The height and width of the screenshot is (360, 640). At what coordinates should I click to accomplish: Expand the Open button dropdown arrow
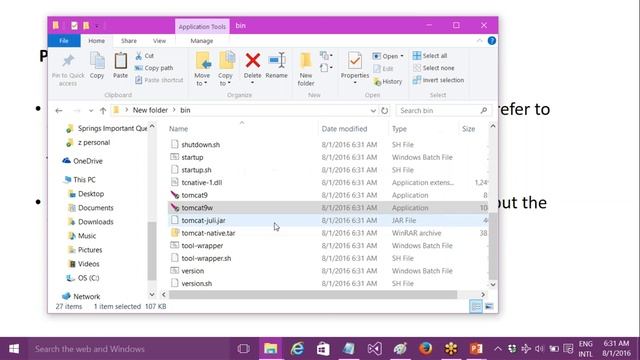tap(402, 56)
